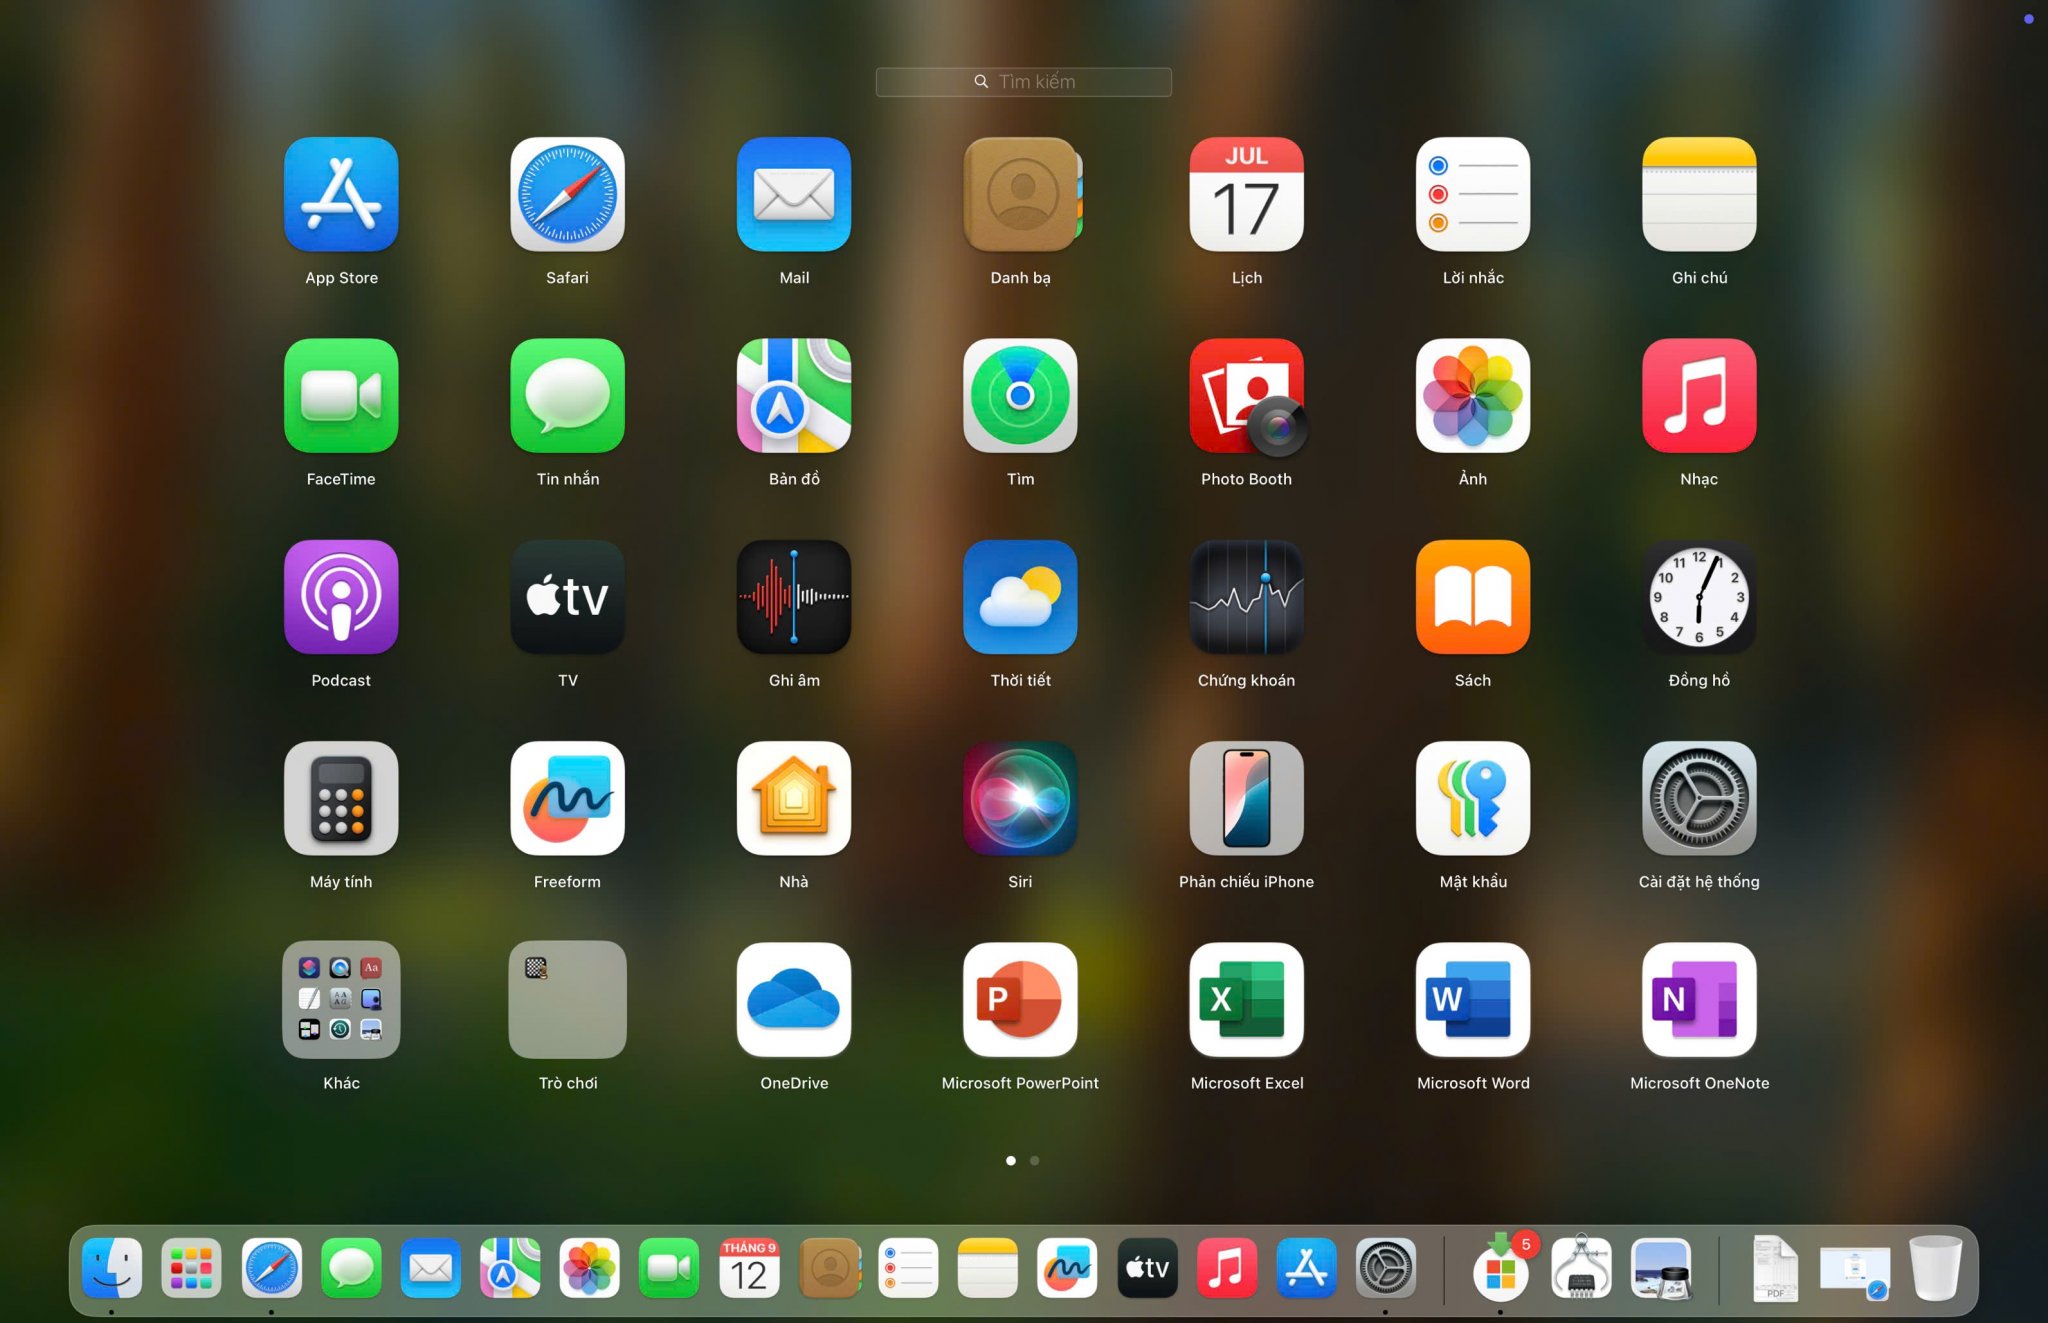Launch Safari from the Launchpad grid

tap(567, 194)
